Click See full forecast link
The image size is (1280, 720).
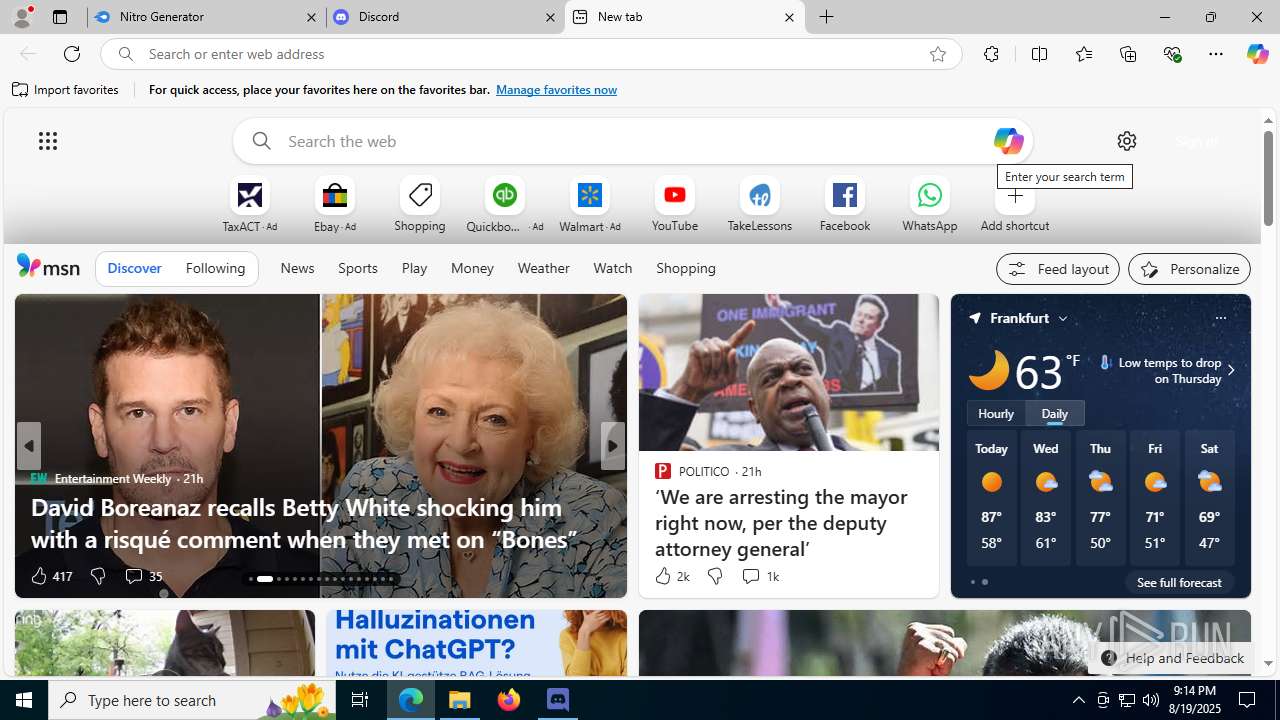[1179, 582]
